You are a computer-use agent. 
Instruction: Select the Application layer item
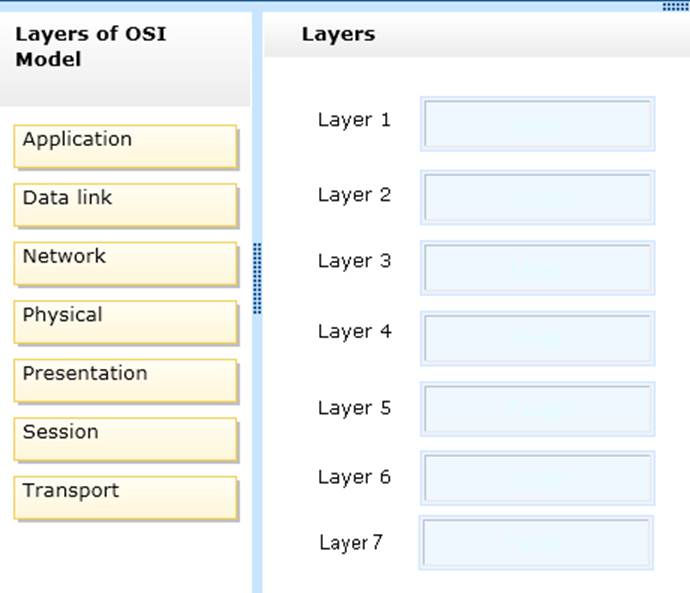click(x=125, y=146)
